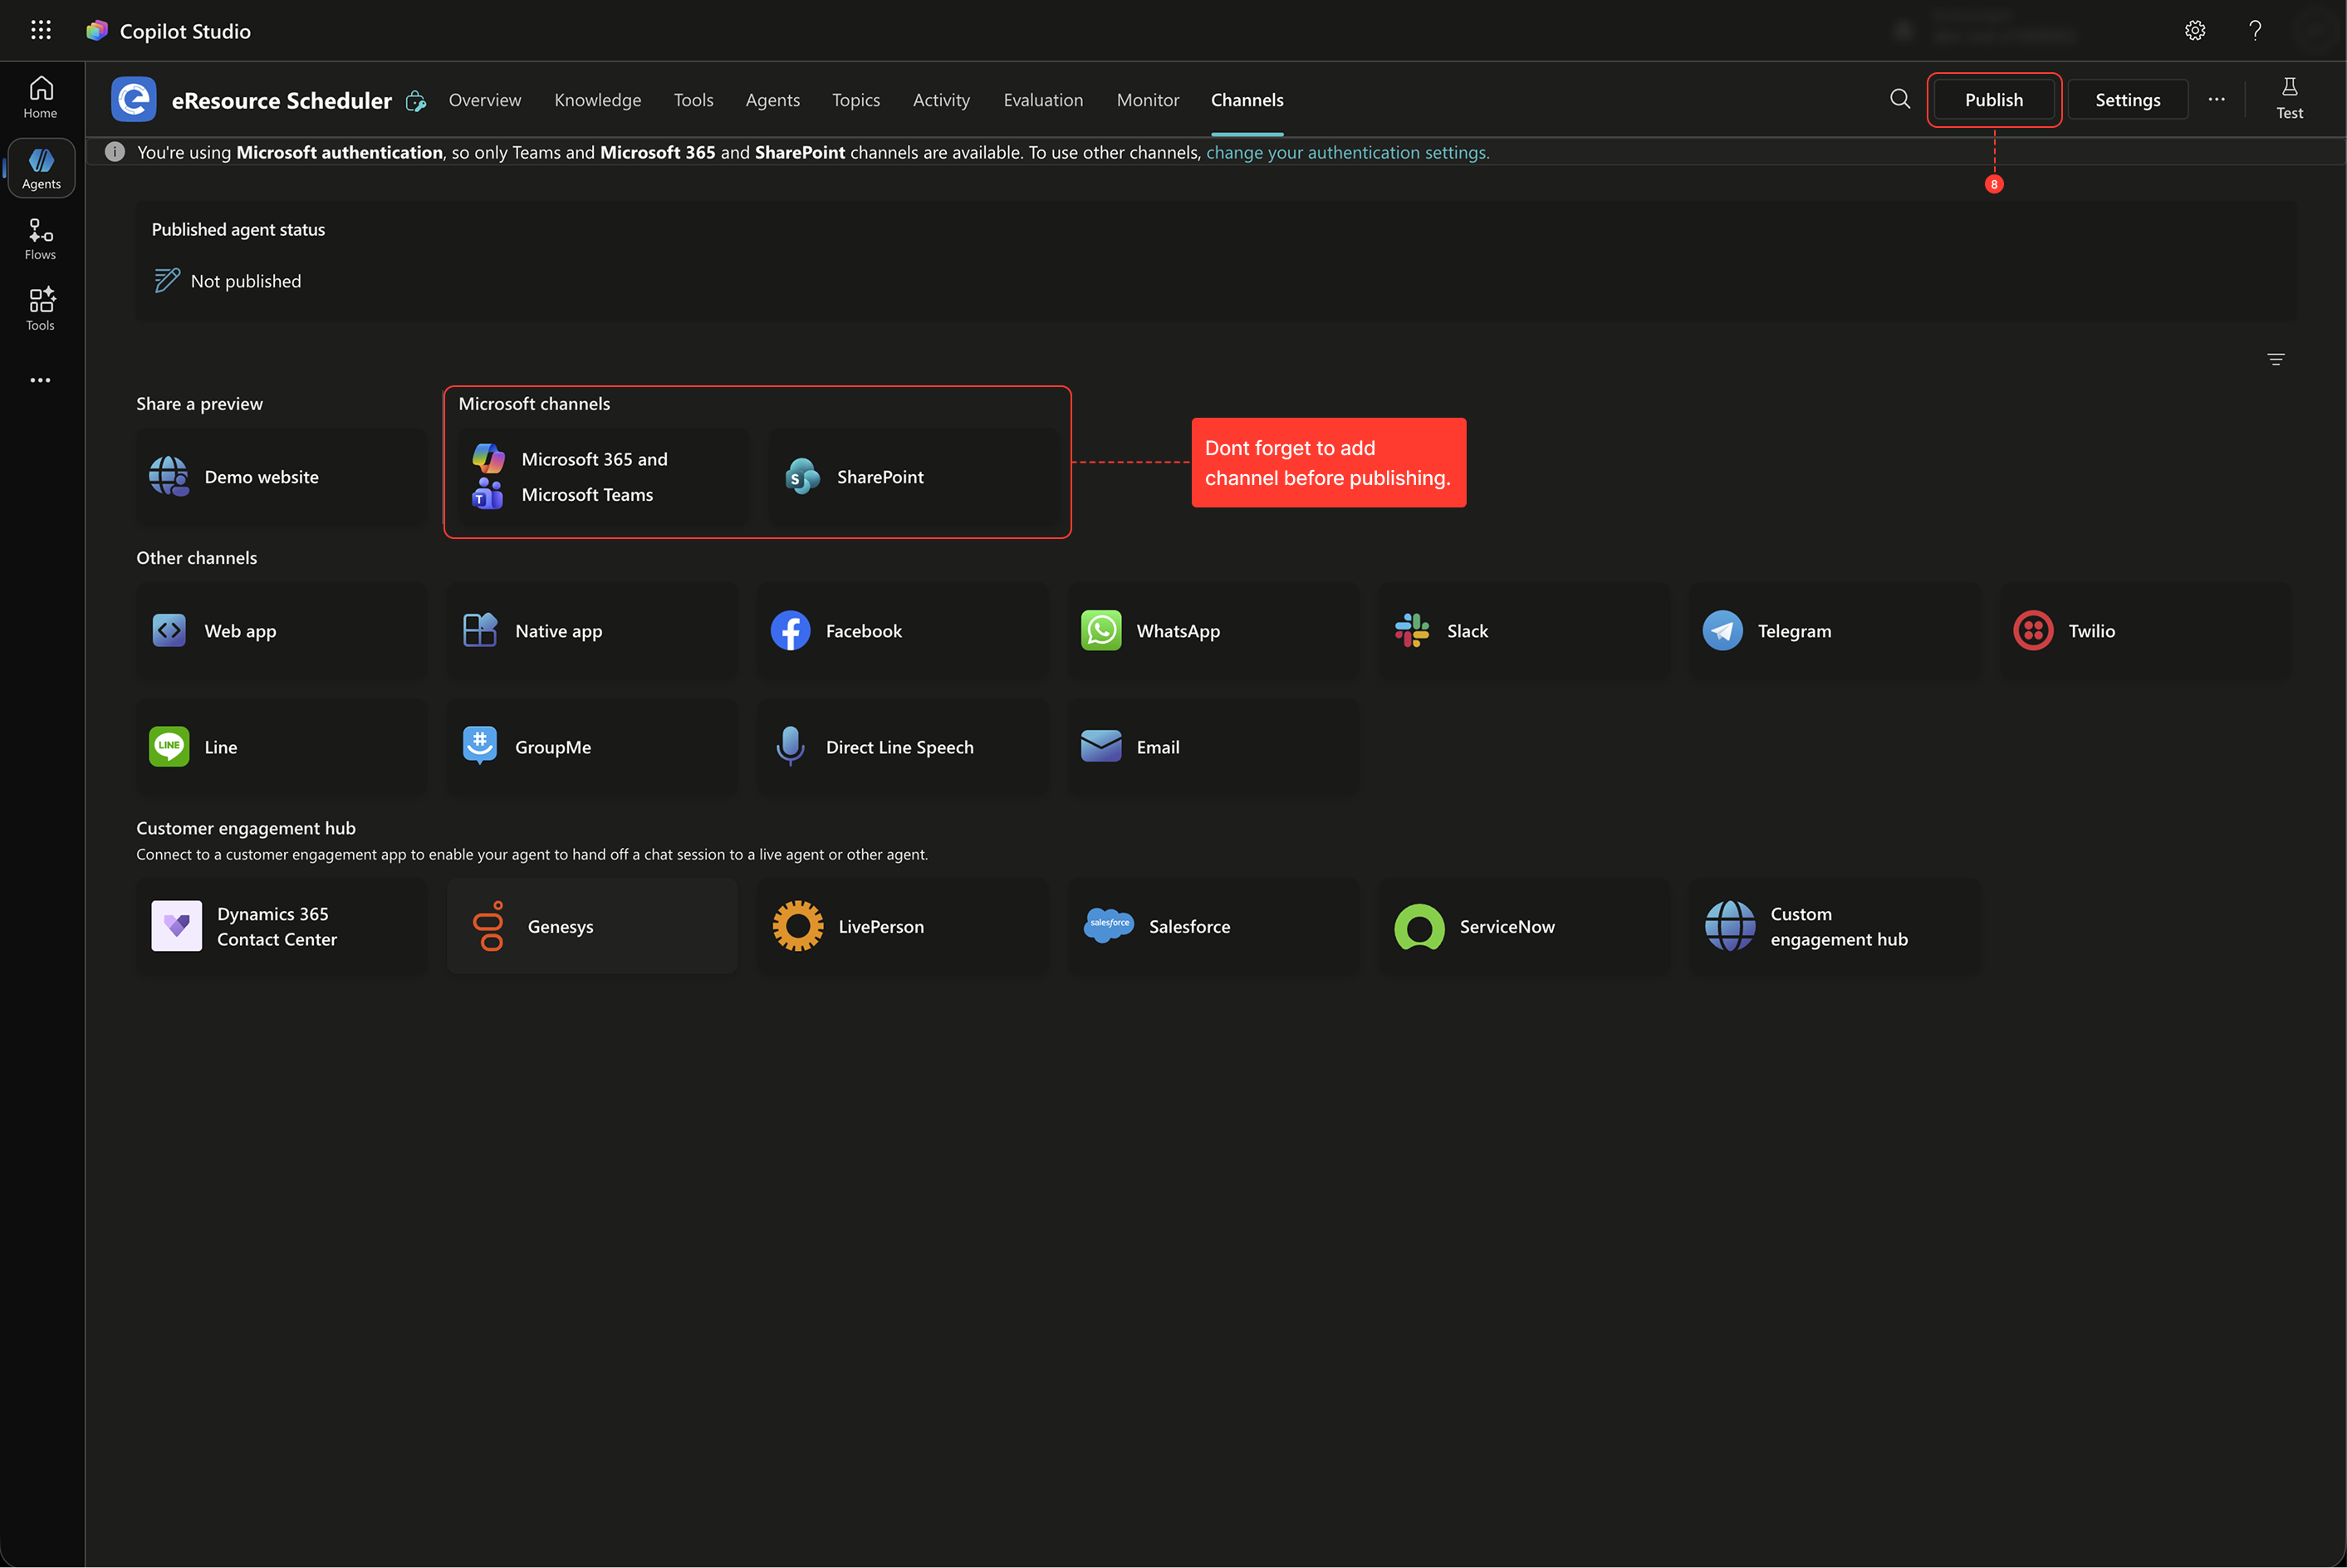Click the 'Custom engagement hub' label

pyautogui.click(x=1840, y=926)
